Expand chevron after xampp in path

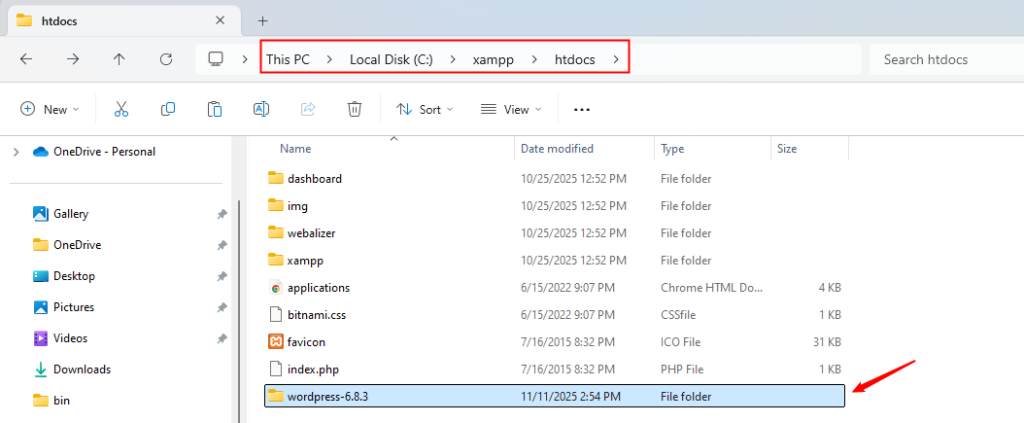click(535, 59)
